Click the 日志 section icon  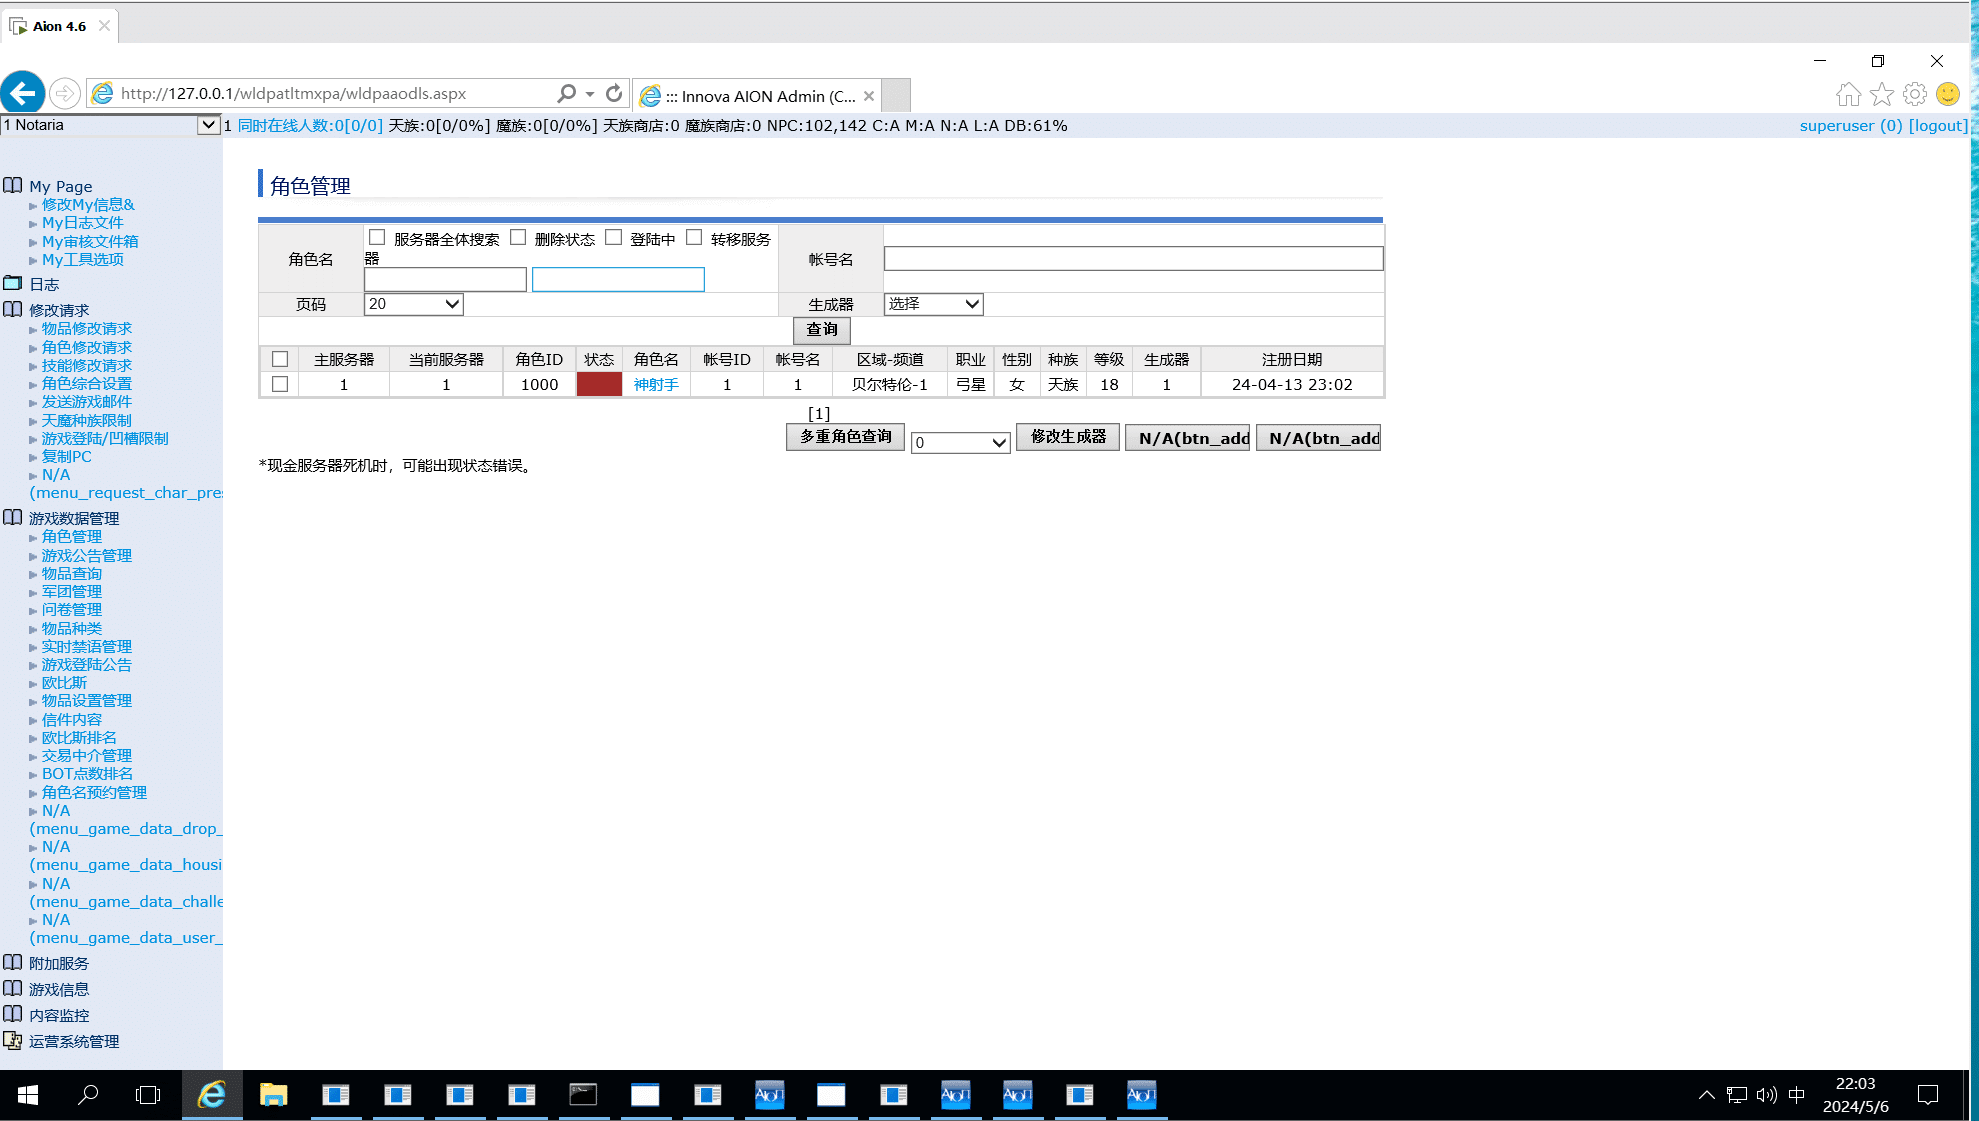(x=14, y=283)
